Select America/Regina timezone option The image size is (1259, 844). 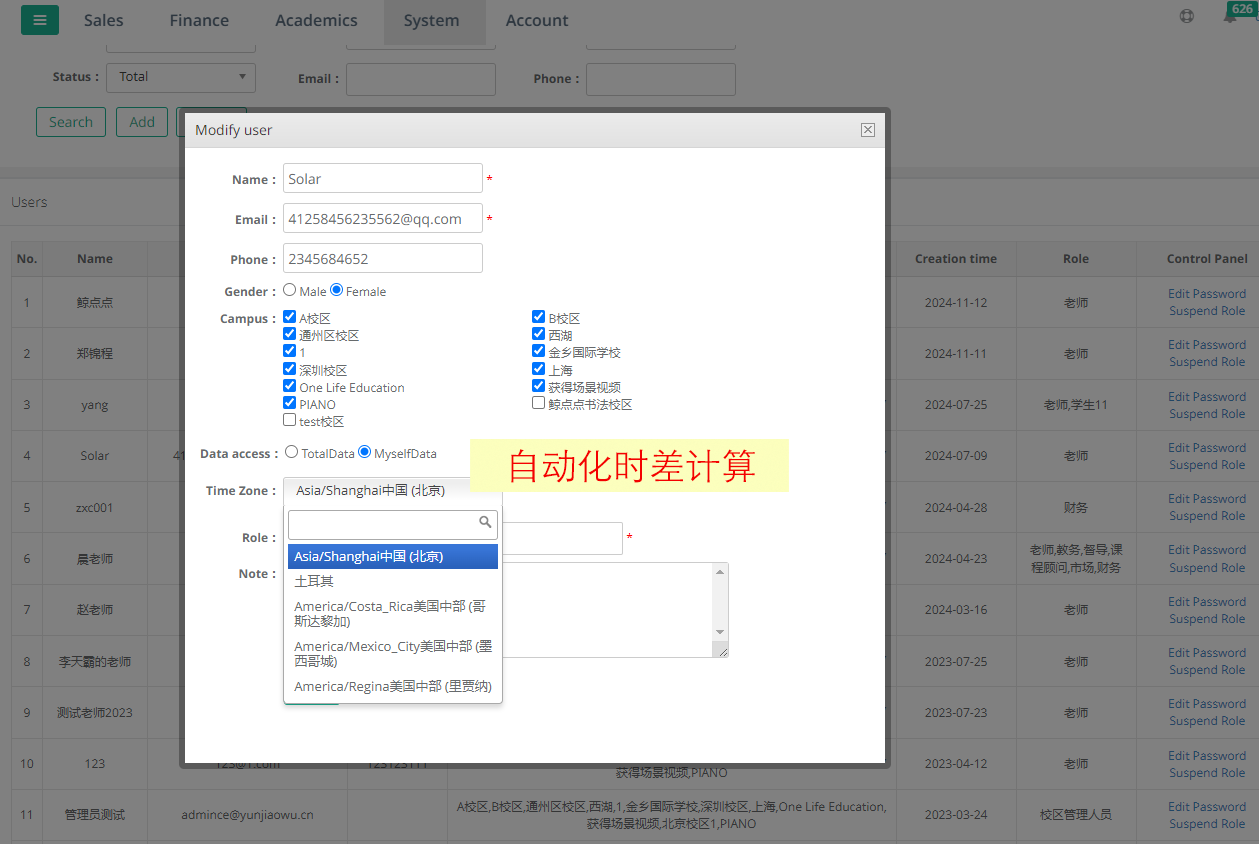(x=392, y=687)
